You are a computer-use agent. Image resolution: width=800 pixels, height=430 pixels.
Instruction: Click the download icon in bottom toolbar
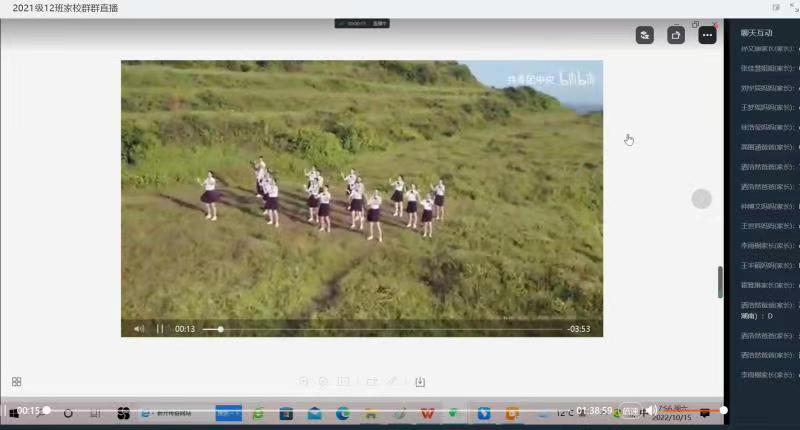pos(420,382)
